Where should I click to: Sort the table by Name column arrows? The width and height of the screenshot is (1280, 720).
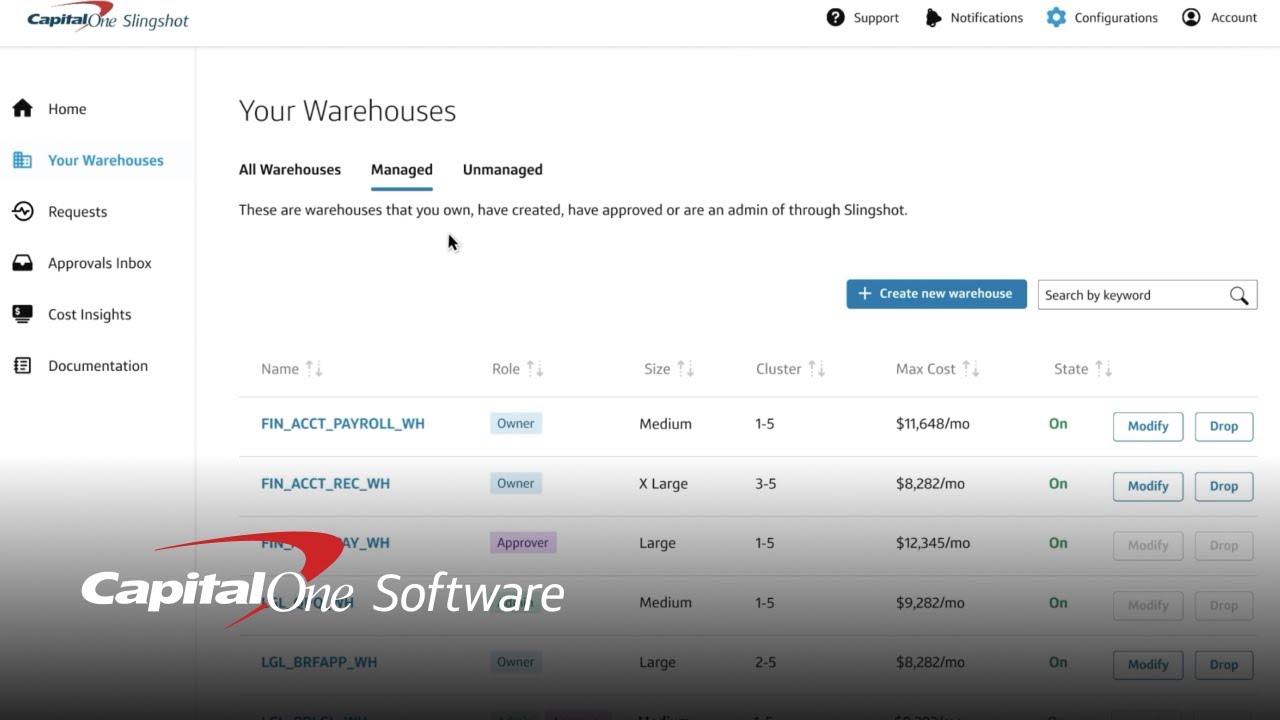[x=314, y=369]
